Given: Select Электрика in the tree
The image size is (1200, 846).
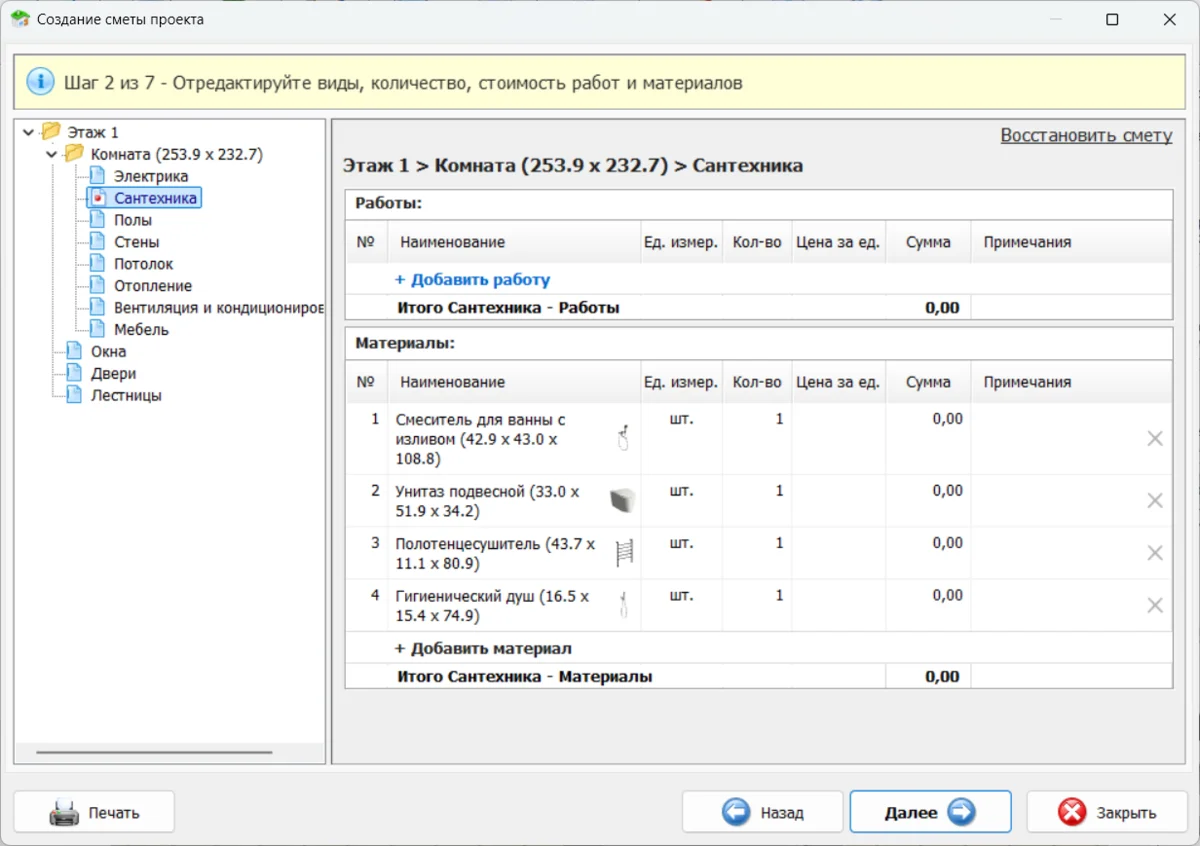Looking at the screenshot, I should [x=151, y=176].
